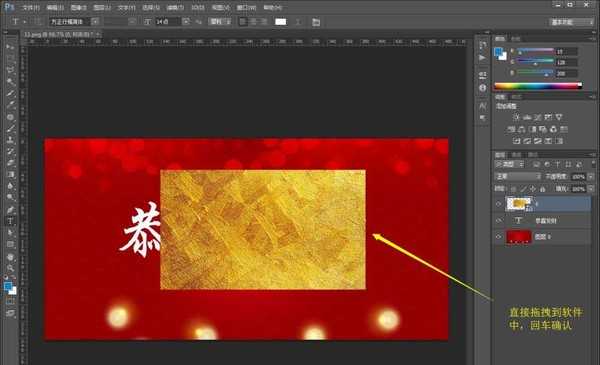Screen dimensions: 600x365
Task: Select the Hand tool
Action: point(10,256)
